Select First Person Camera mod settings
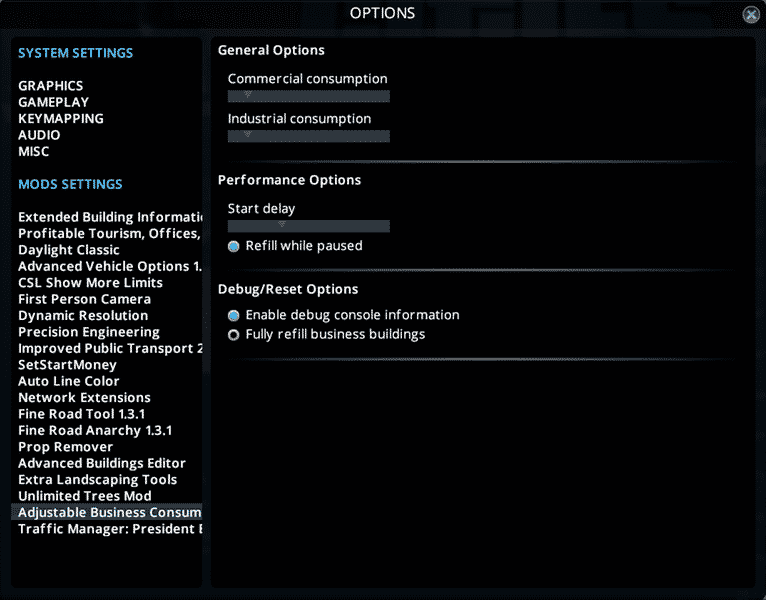Viewport: 766px width, 600px height. 85,299
